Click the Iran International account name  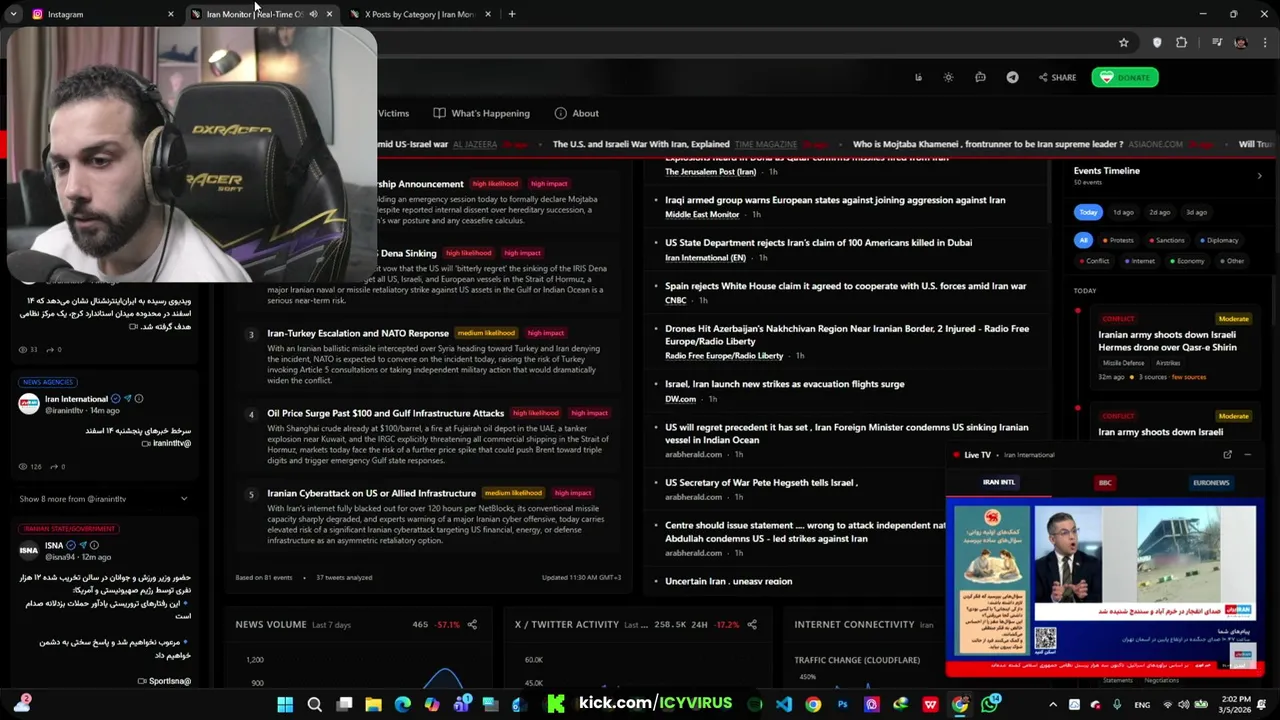[x=76, y=399]
